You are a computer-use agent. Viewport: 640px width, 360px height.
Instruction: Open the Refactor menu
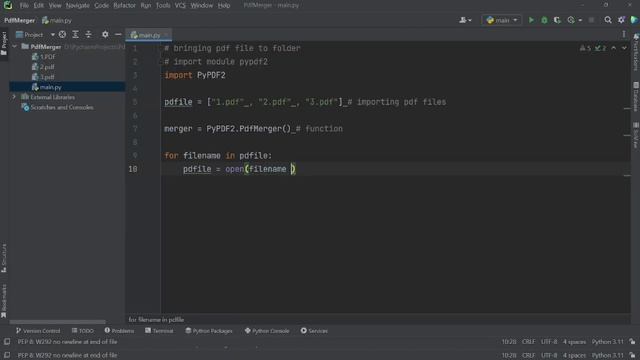(x=124, y=5)
